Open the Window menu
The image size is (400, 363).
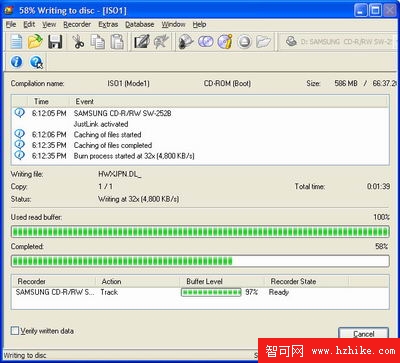(x=173, y=24)
